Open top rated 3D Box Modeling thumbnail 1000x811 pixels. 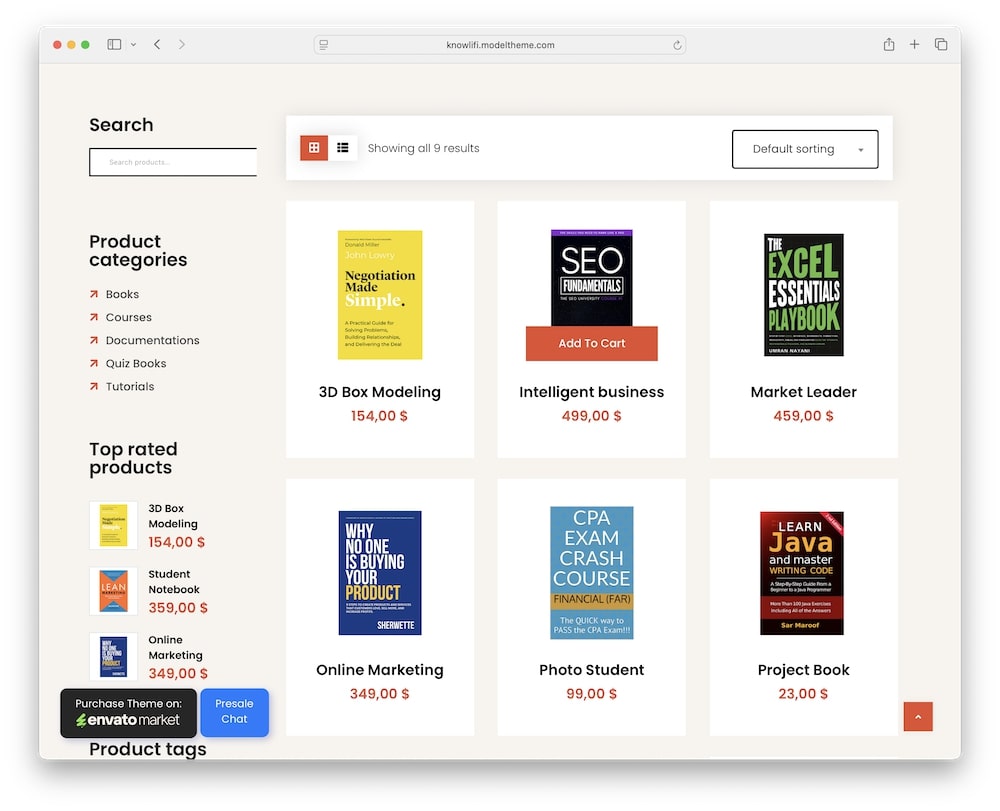(x=114, y=525)
